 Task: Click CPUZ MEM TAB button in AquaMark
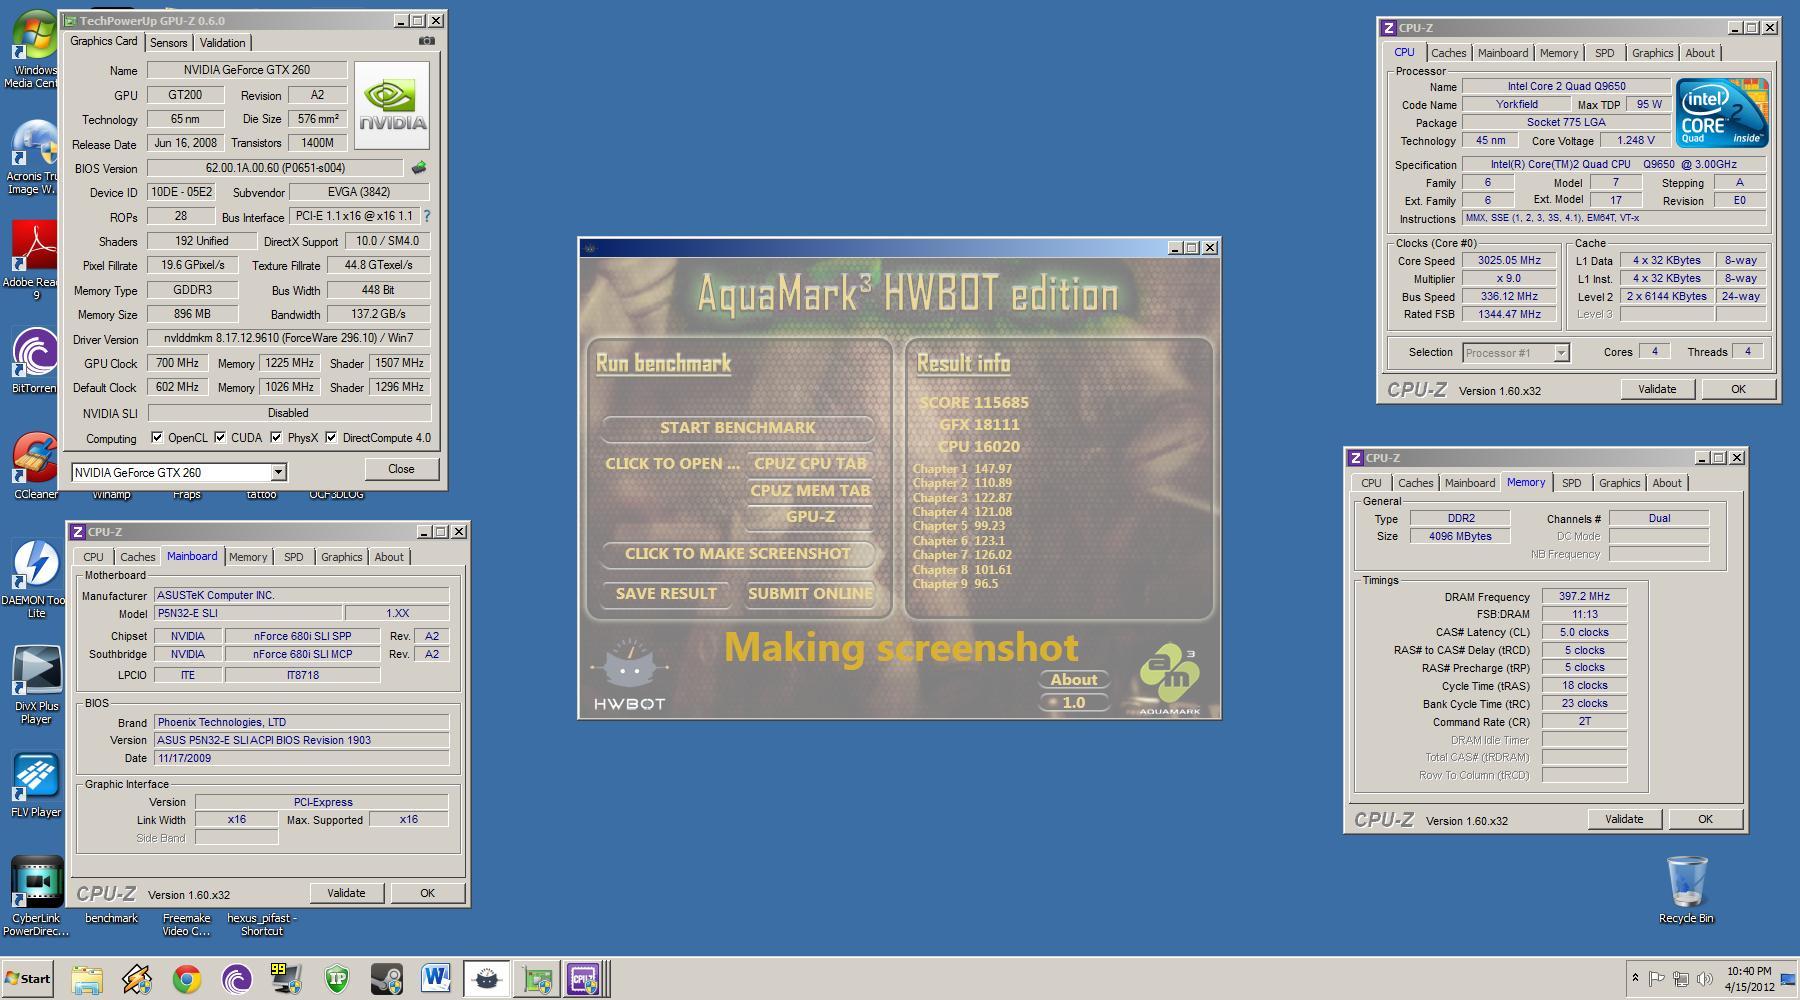(x=810, y=490)
